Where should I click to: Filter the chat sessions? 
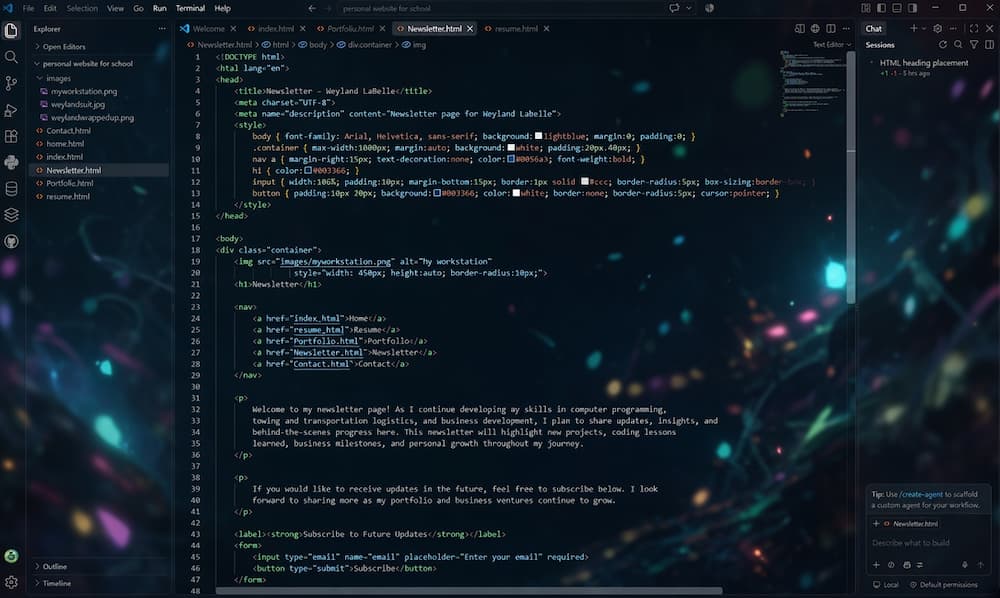pos(974,45)
